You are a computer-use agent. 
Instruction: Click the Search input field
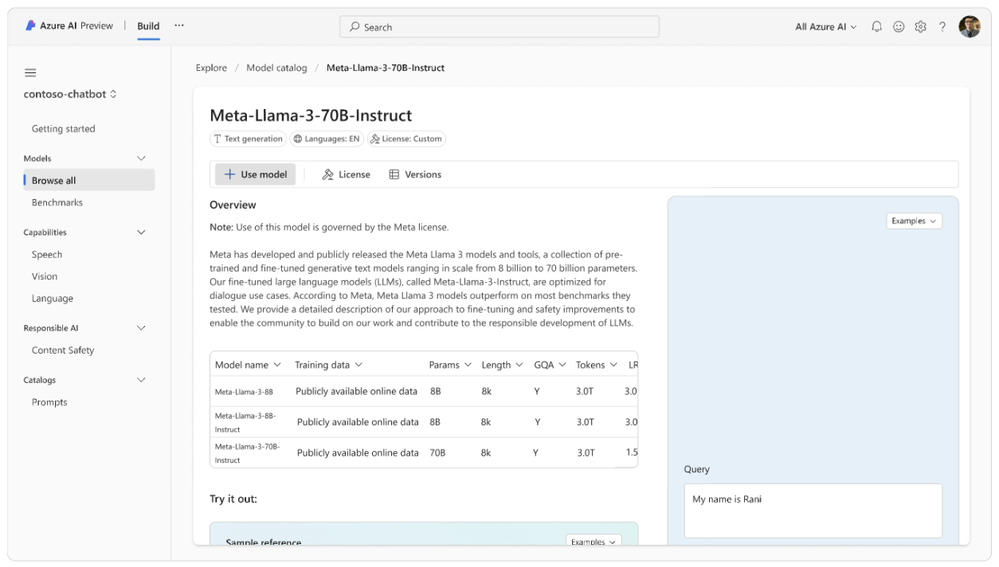tap(500, 27)
